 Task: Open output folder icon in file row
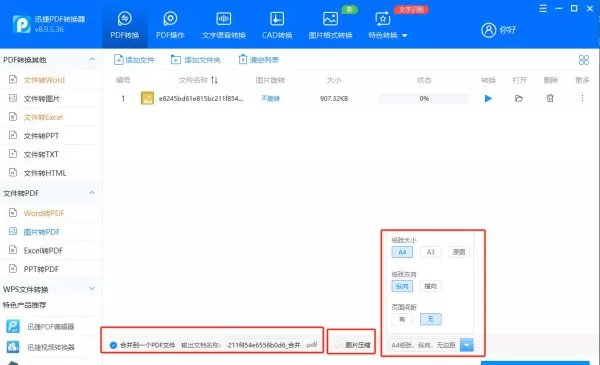click(518, 99)
